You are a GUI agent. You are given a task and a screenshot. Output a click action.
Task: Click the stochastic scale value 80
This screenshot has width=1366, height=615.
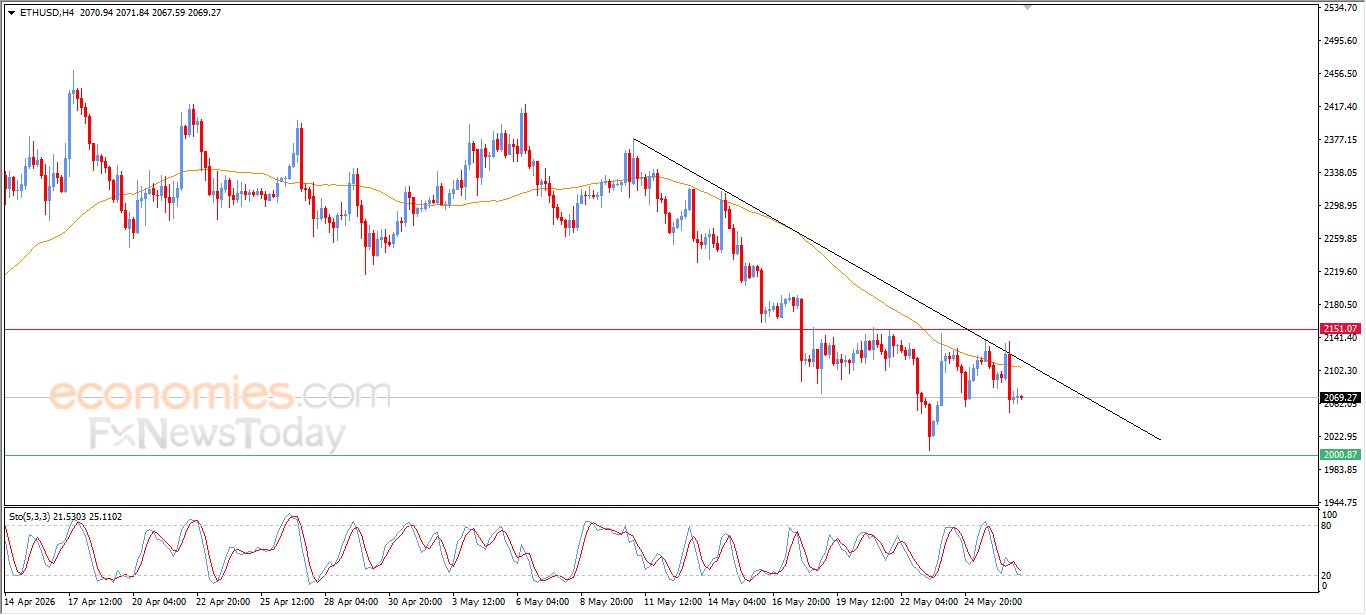(1326, 525)
